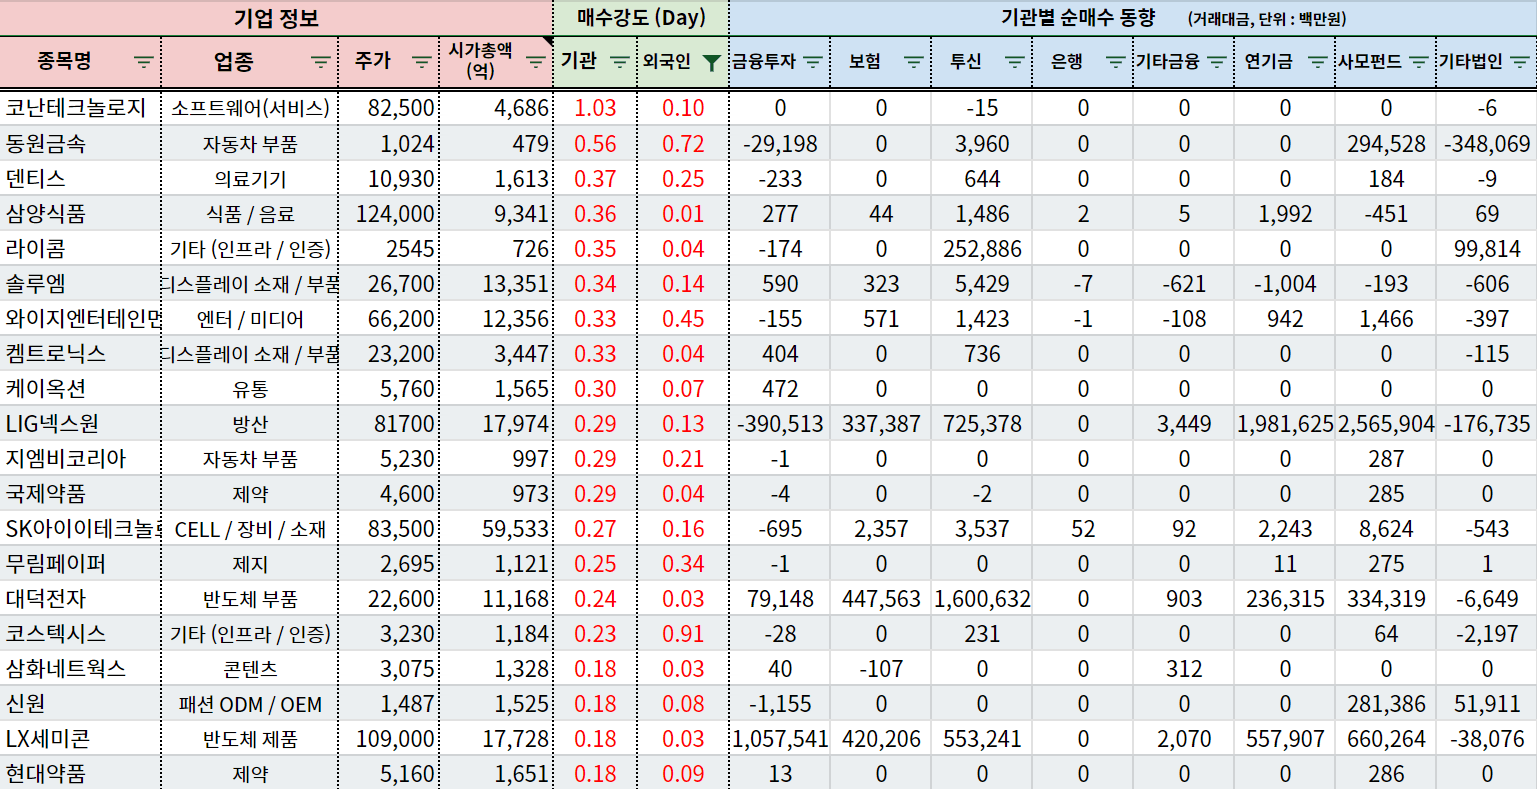The height and width of the screenshot is (789, 1537).
Task: Click the 코스텍시스 stock name cell
Action: pyautogui.click(x=80, y=633)
